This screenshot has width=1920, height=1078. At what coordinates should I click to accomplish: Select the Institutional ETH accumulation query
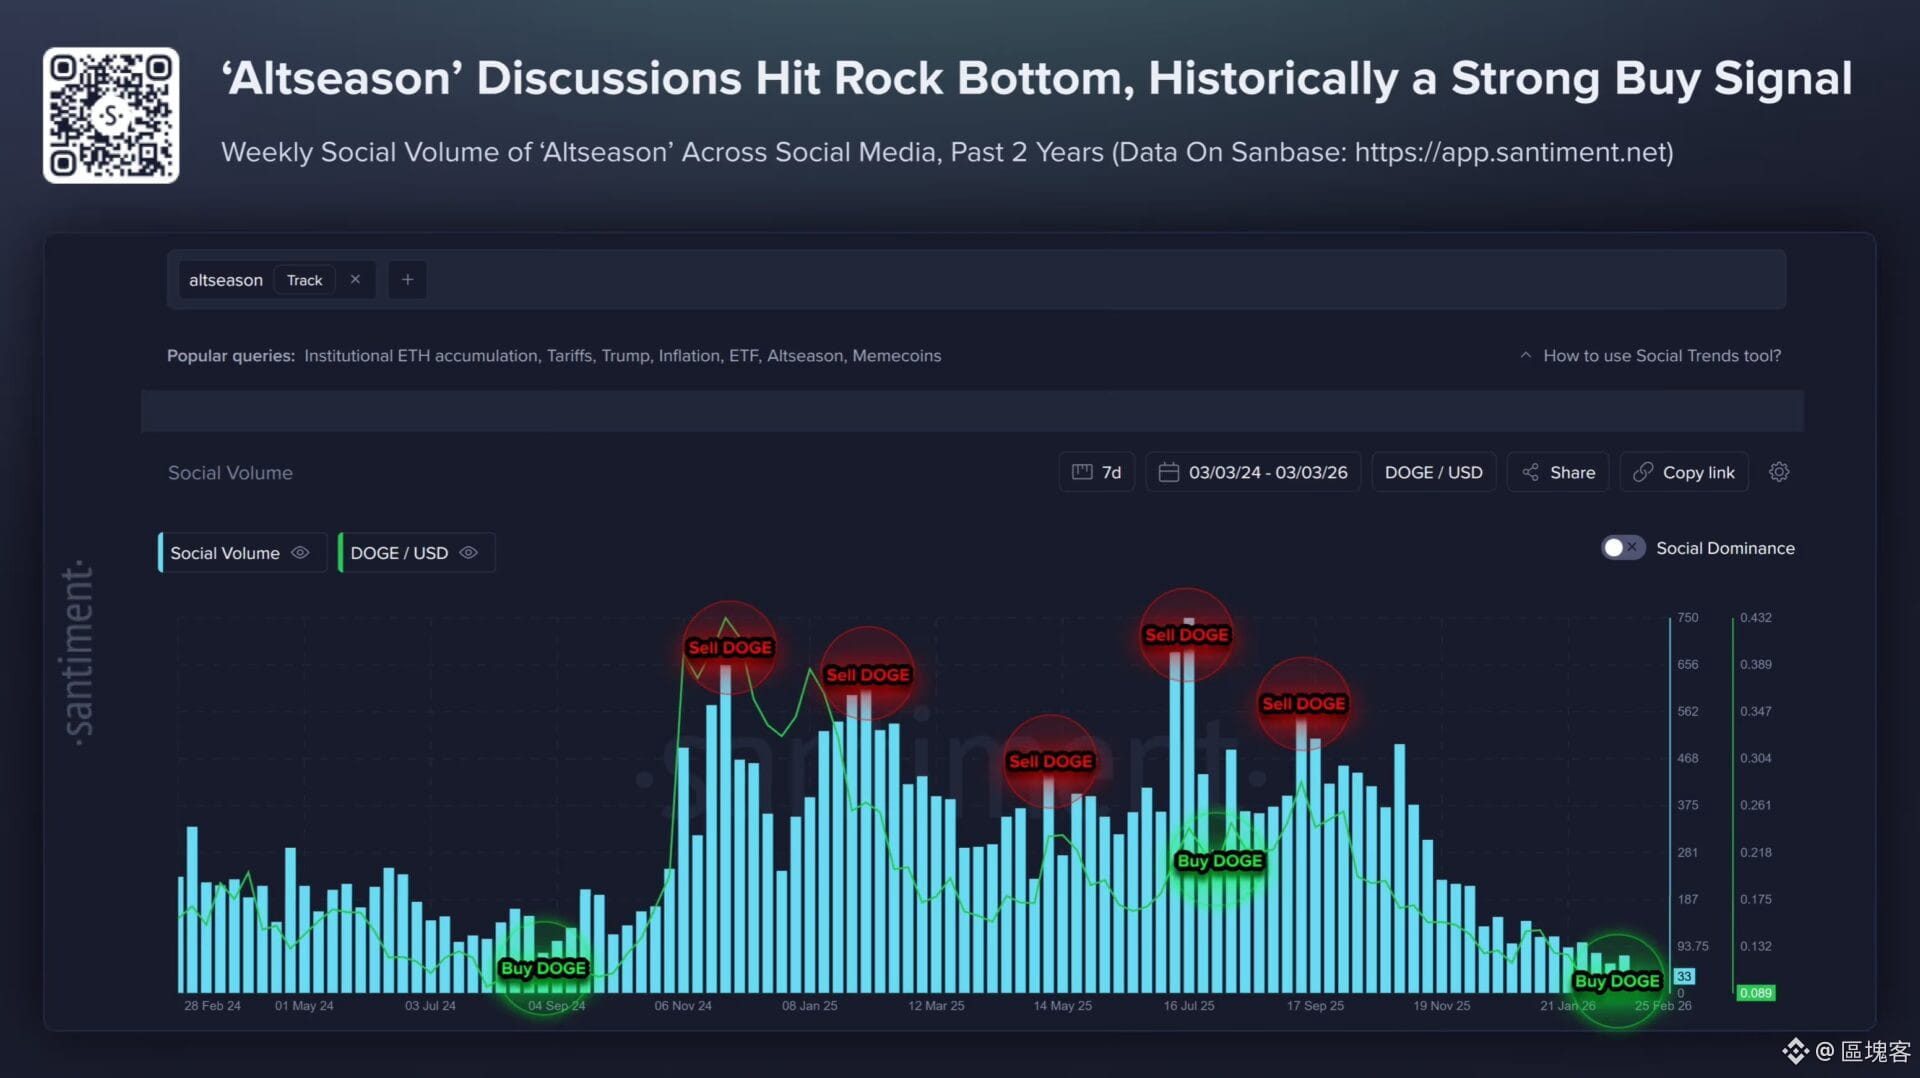tap(420, 356)
